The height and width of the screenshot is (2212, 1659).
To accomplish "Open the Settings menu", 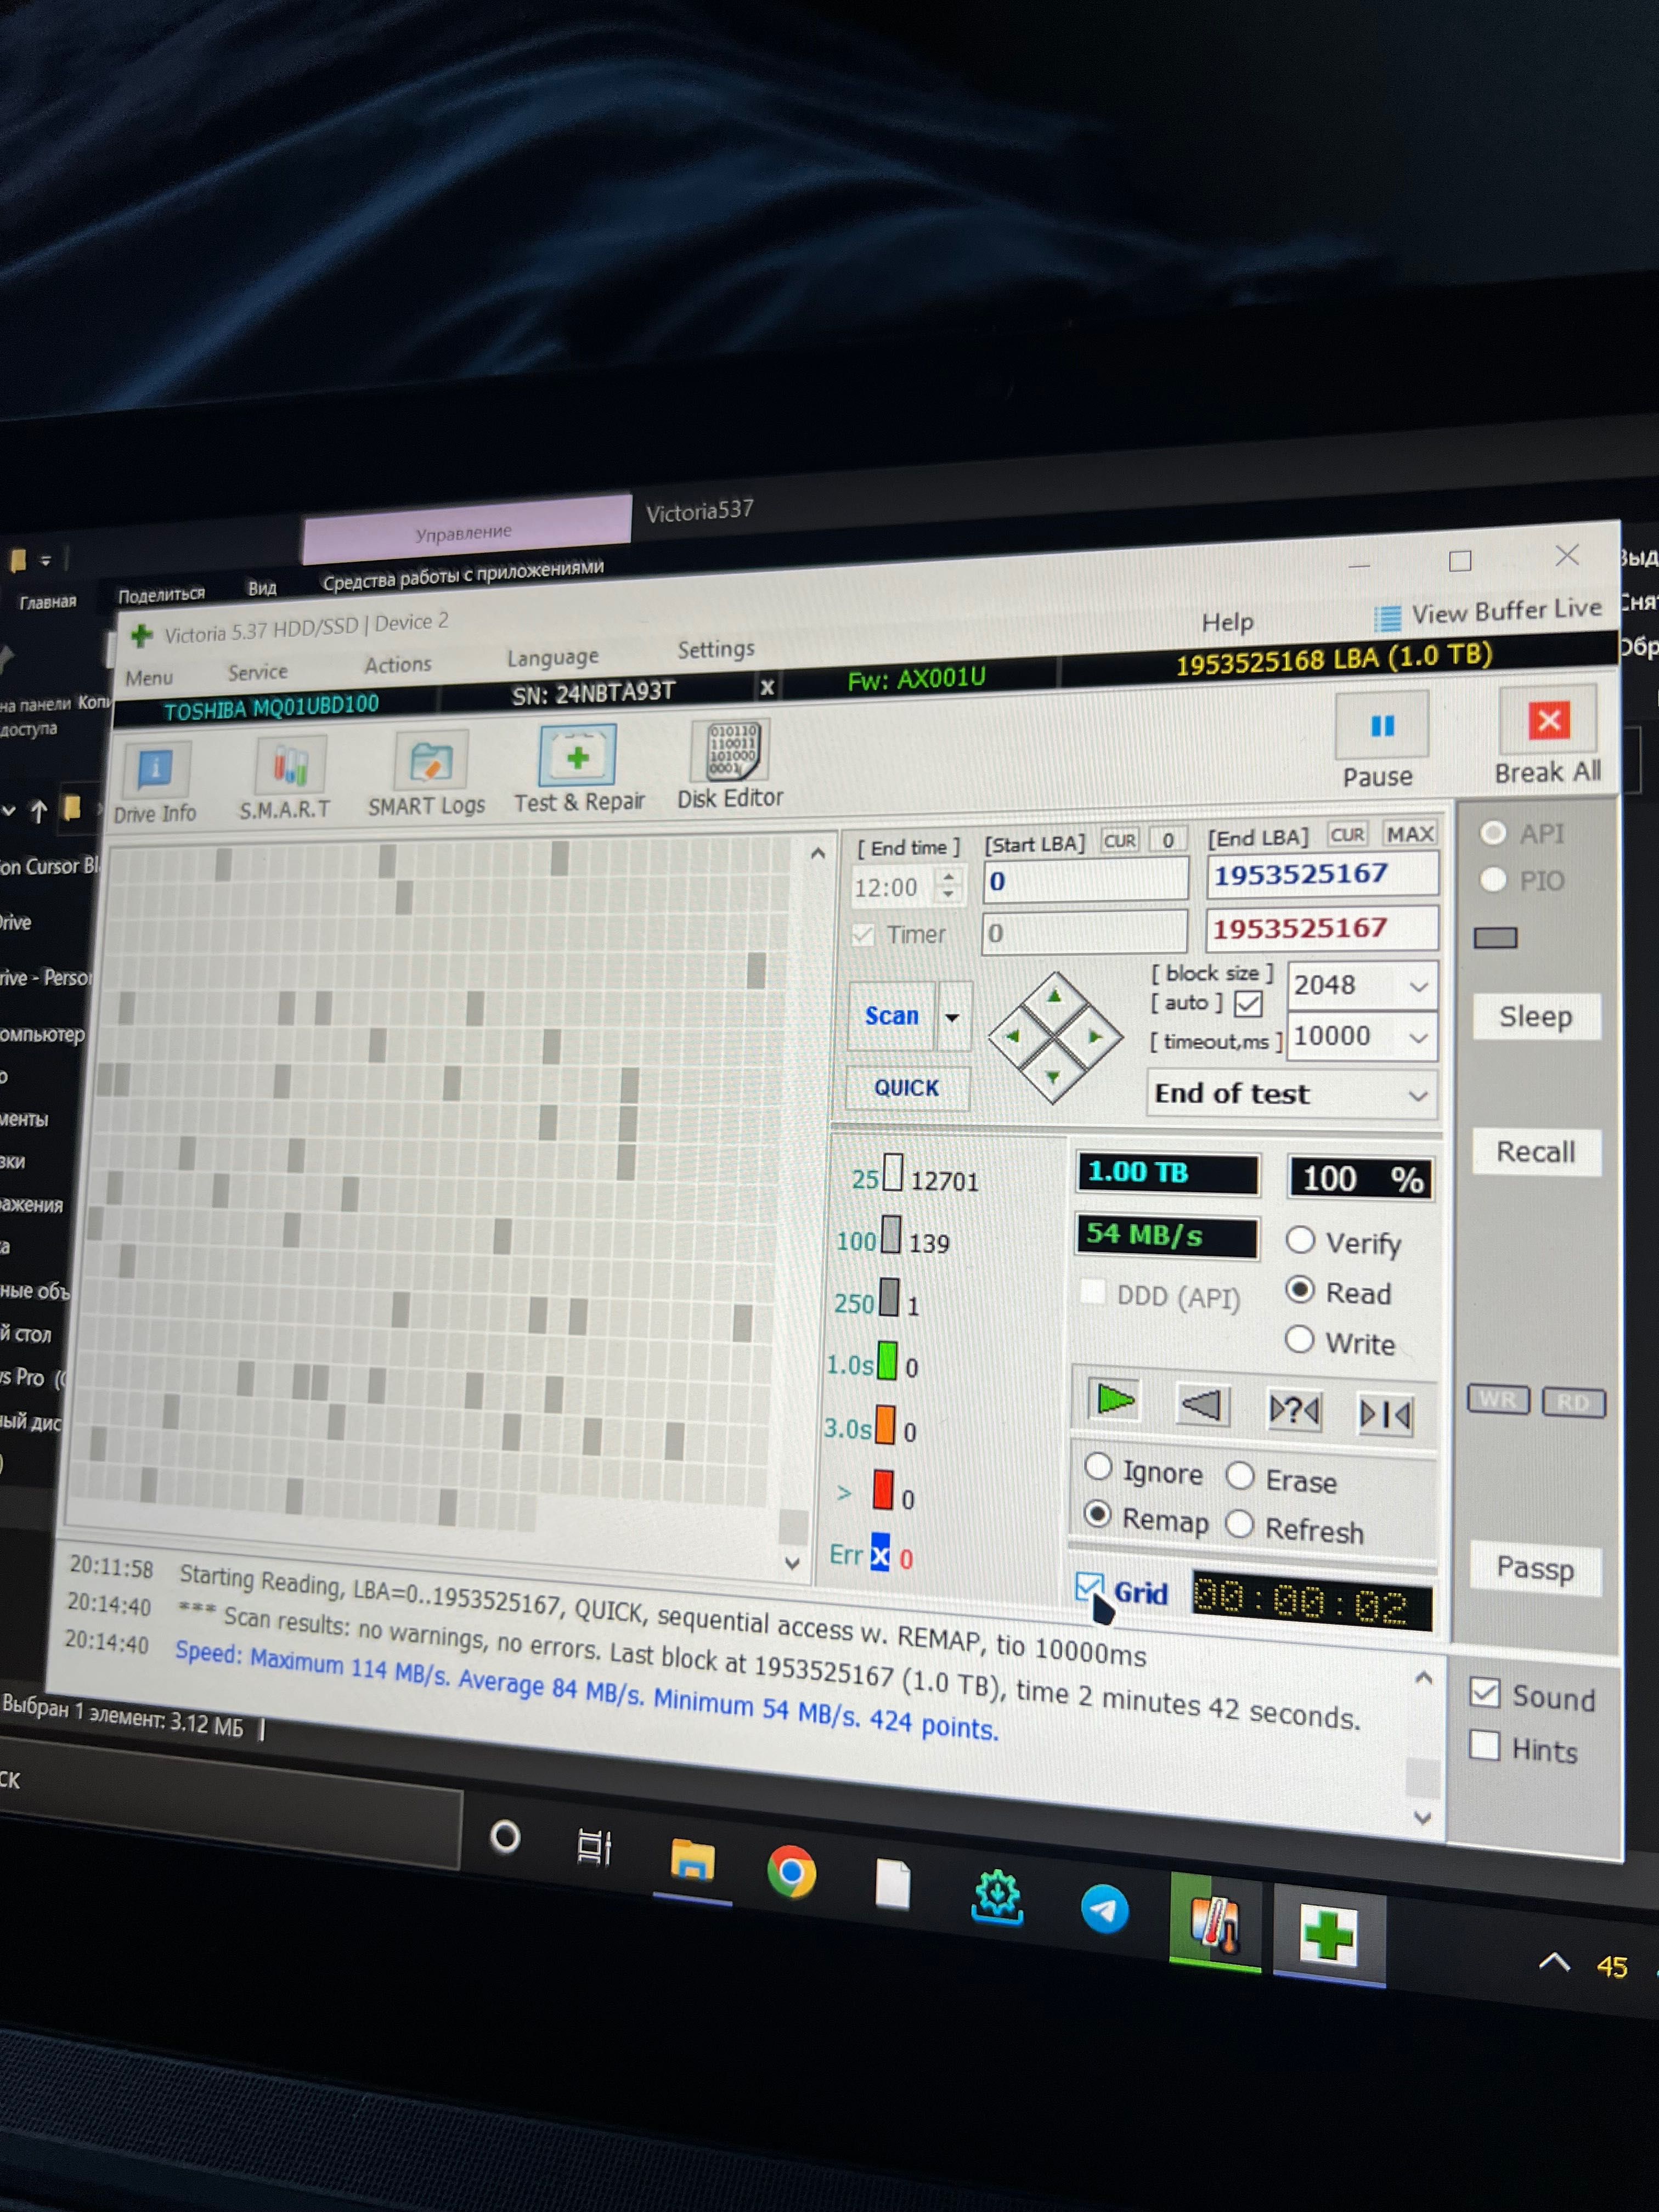I will click(716, 649).
